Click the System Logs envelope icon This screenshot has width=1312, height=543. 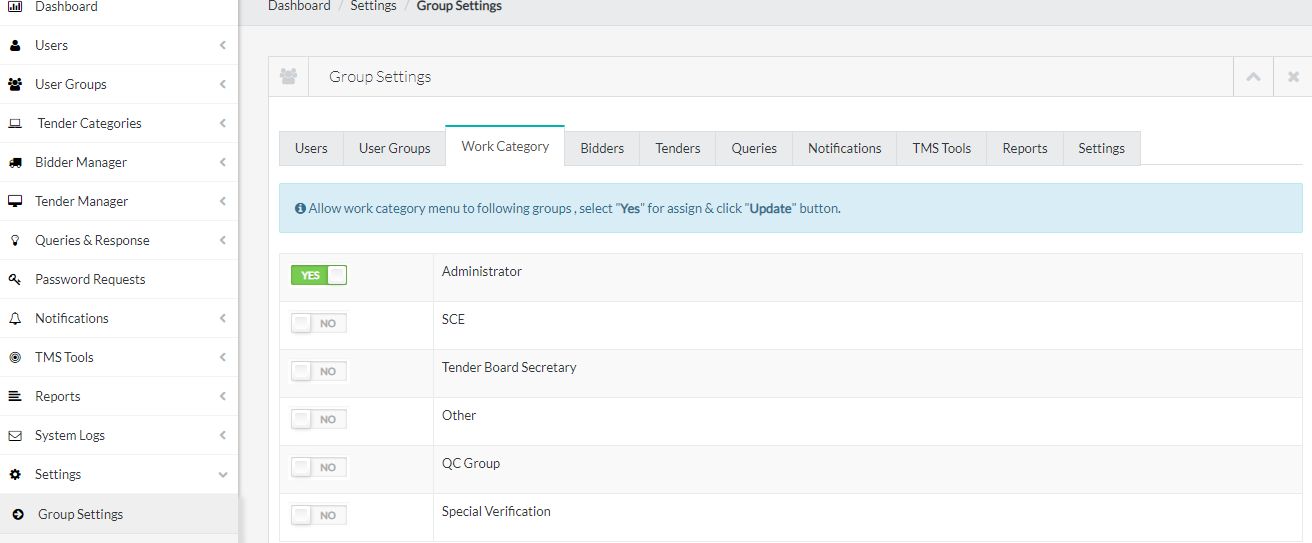pos(15,435)
